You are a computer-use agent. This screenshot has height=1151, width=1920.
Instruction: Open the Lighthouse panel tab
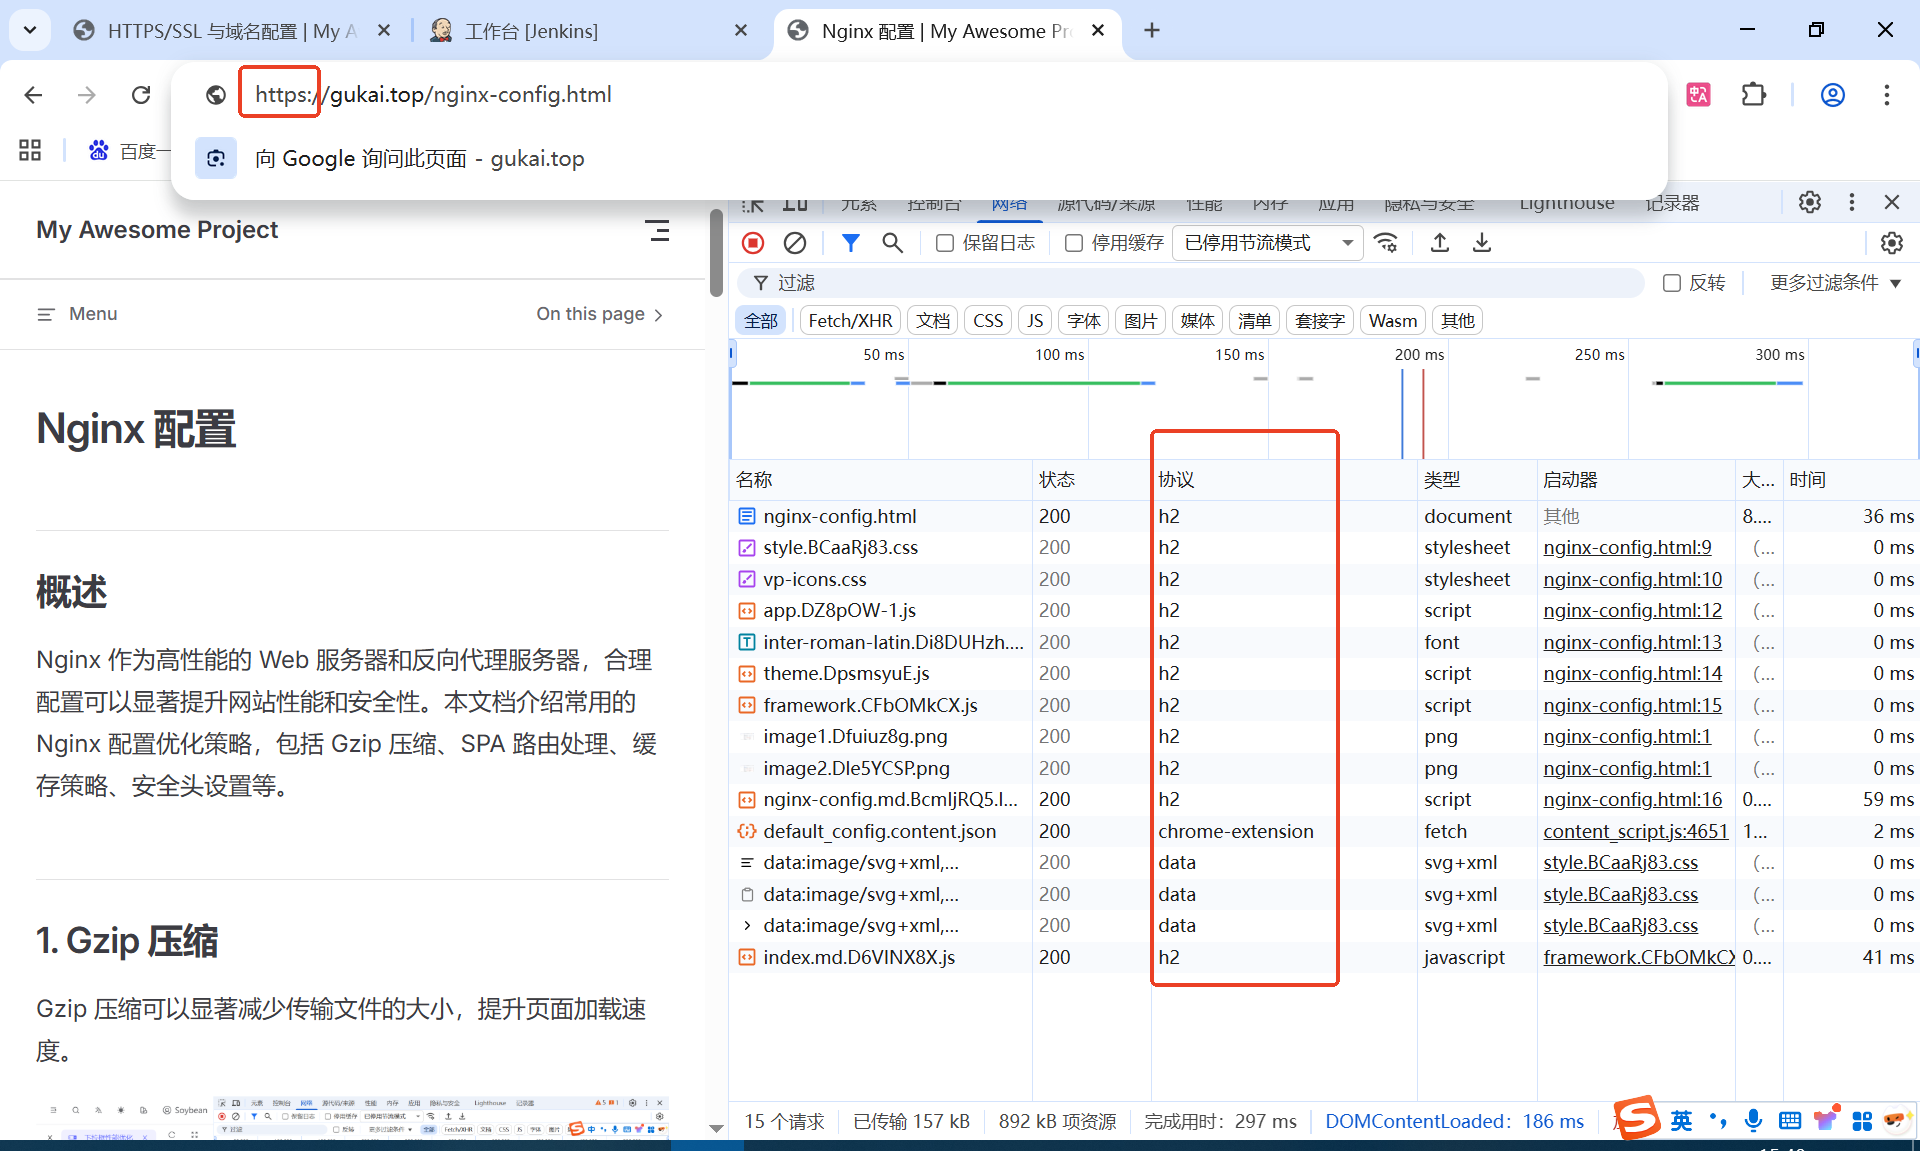[1566, 203]
